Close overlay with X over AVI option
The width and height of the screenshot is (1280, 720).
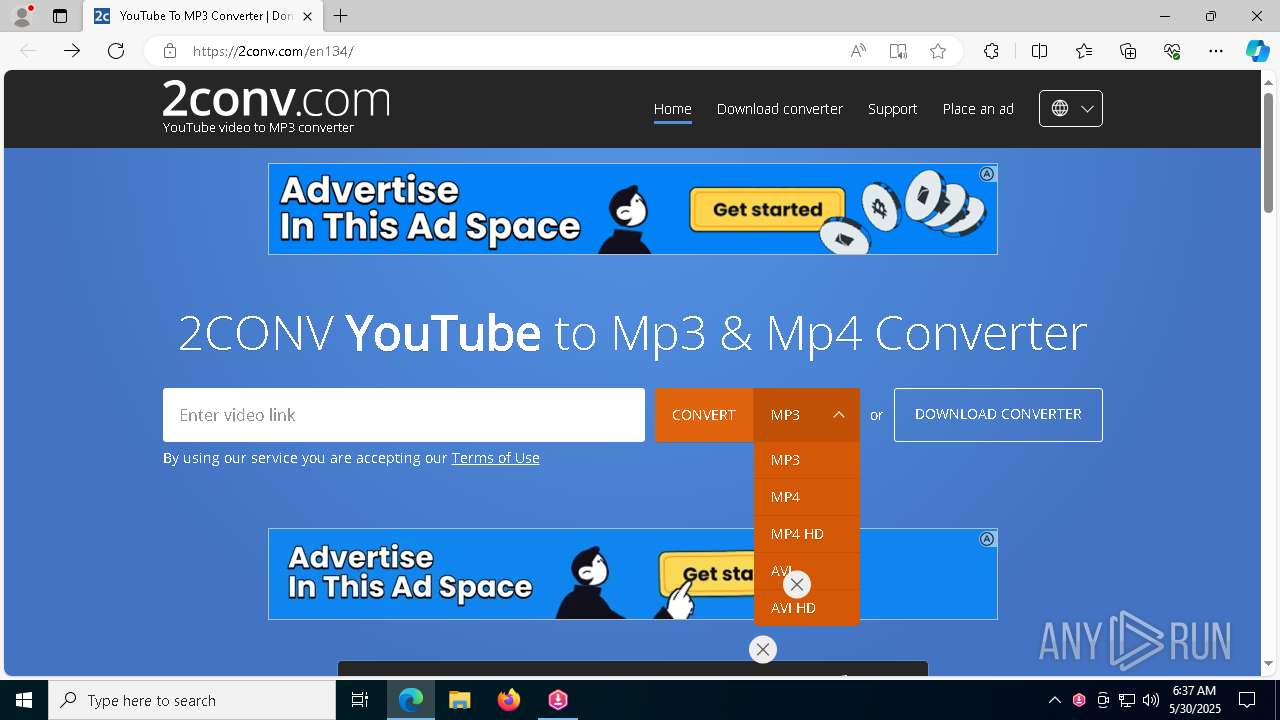pos(797,584)
